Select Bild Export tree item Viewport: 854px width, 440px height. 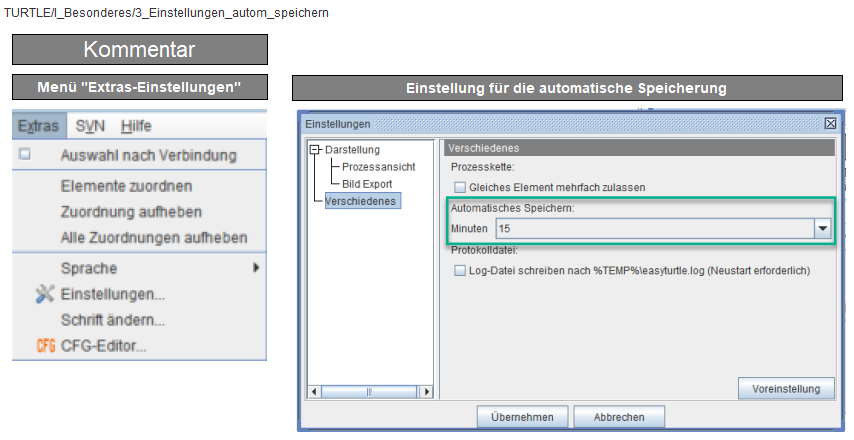click(367, 184)
